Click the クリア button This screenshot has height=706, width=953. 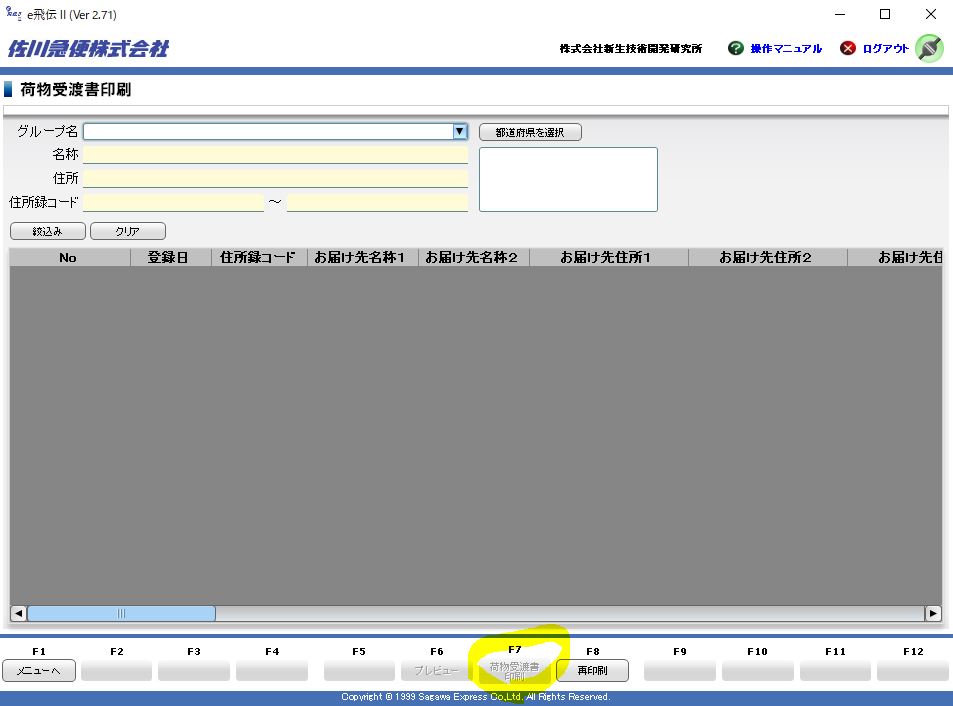coord(128,231)
